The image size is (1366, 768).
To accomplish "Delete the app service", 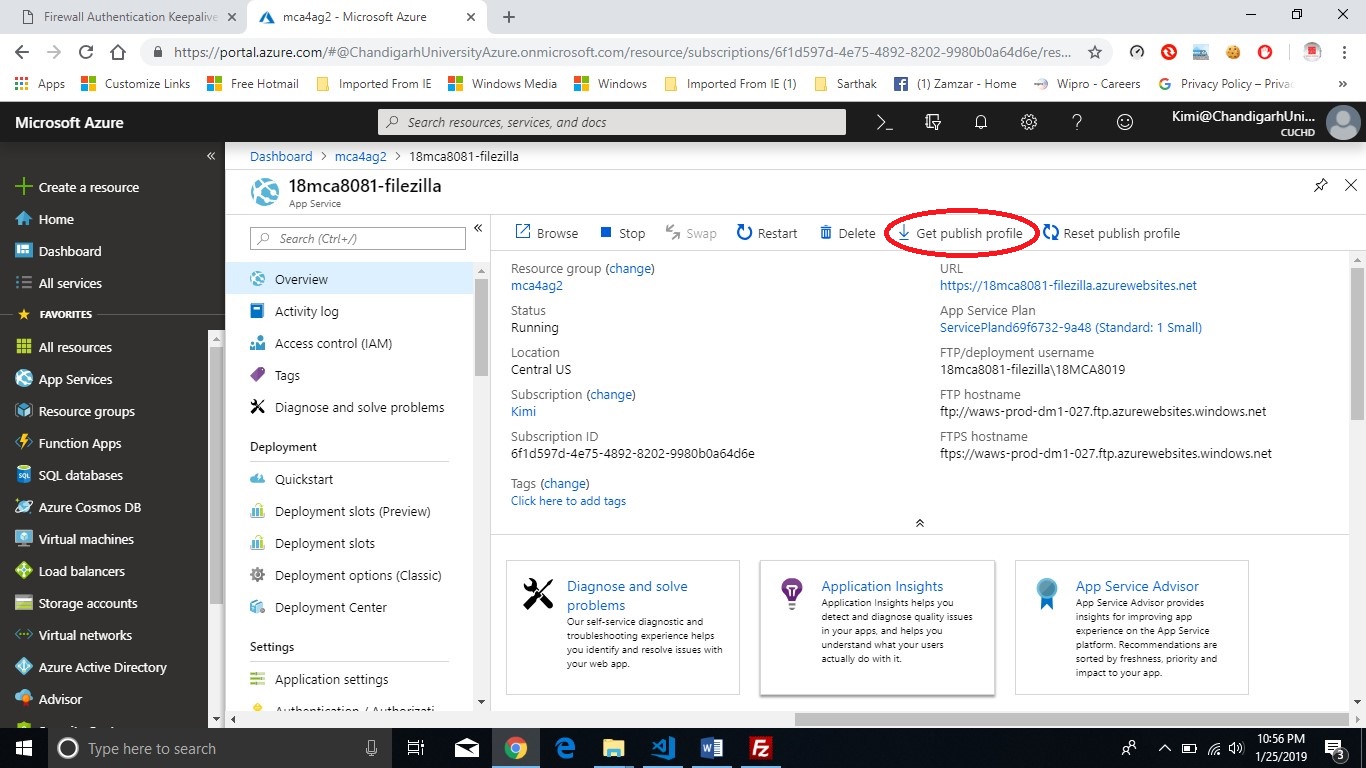I will pos(847,233).
